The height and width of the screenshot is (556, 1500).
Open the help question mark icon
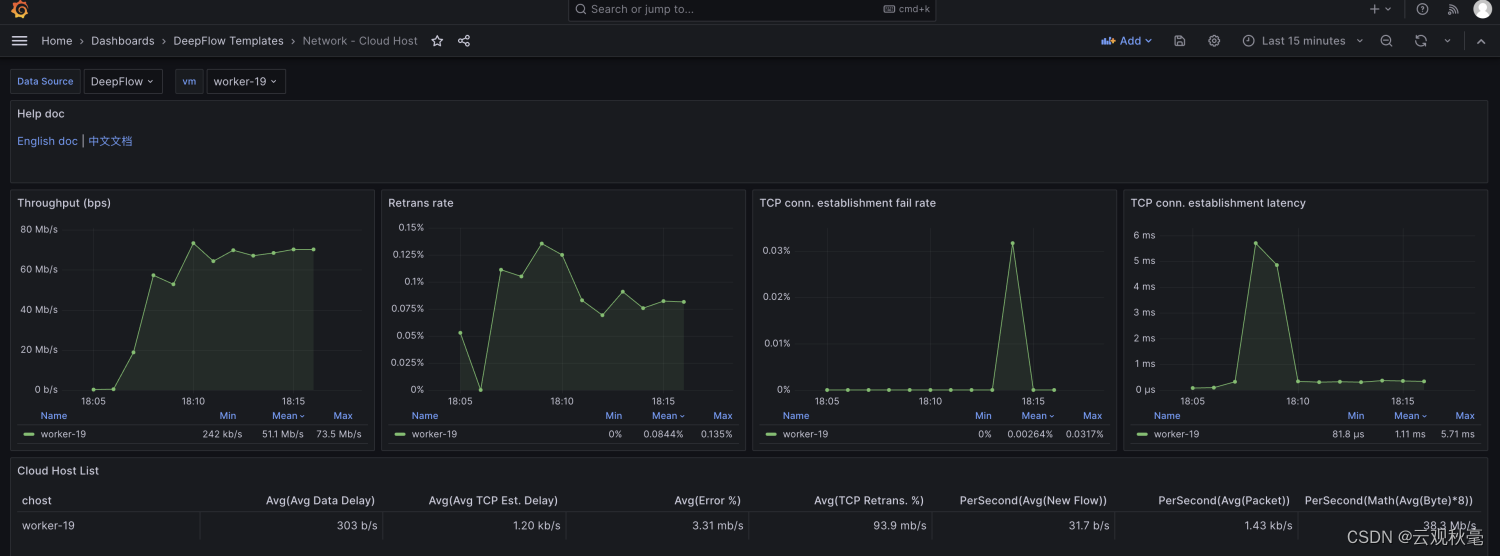click(1423, 9)
